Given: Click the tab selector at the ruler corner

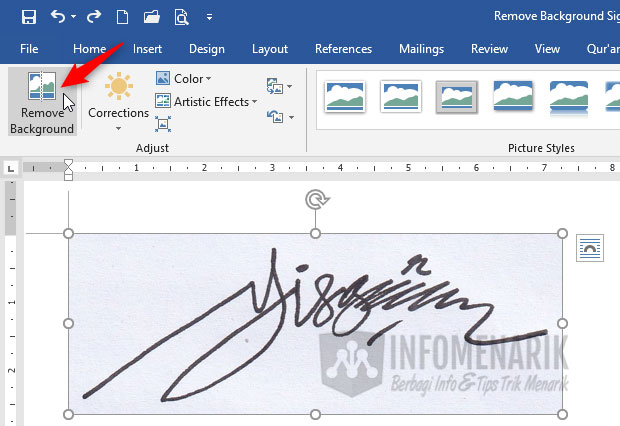Looking at the screenshot, I should pyautogui.click(x=11, y=169).
